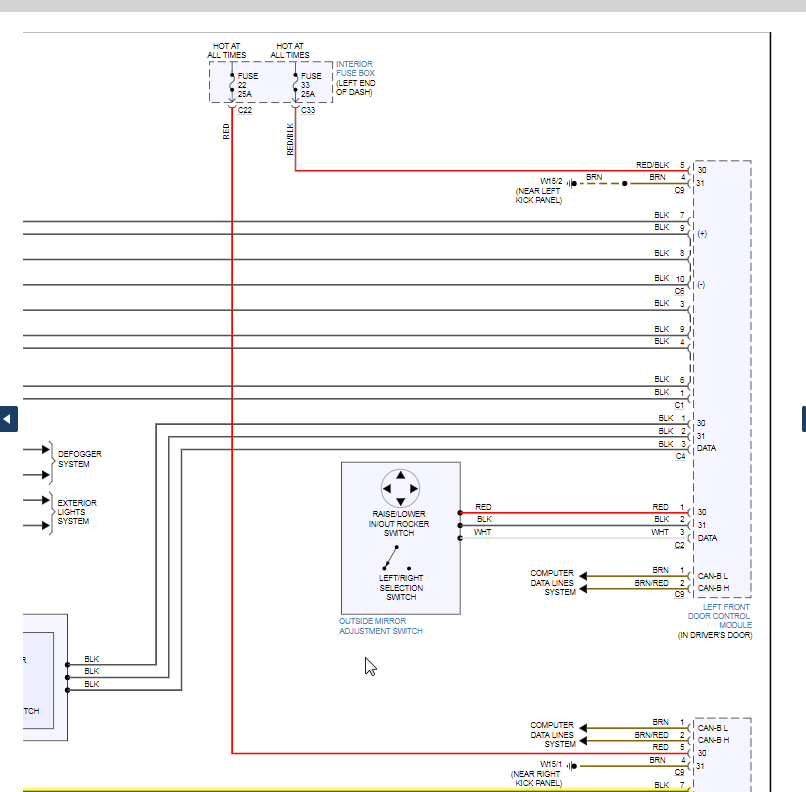Image resolution: width=806 pixels, height=792 pixels.
Task: Click the C33 connector label
Action: click(307, 110)
